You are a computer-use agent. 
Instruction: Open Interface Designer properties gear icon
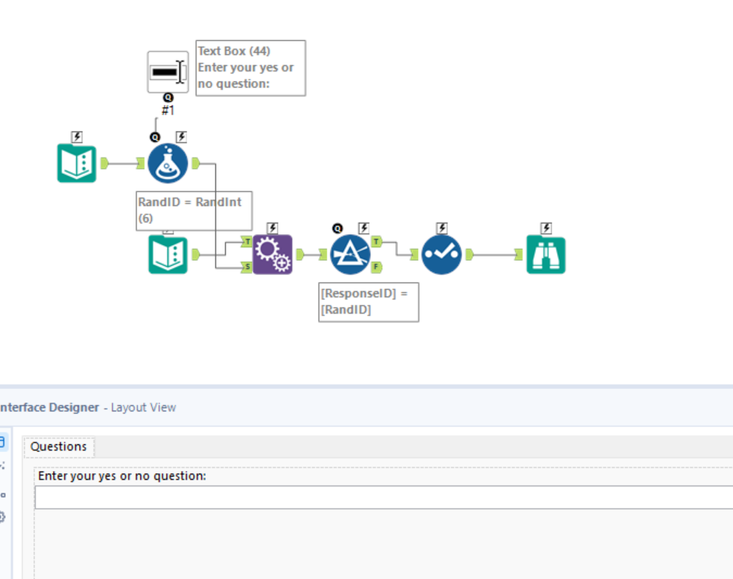(2, 517)
